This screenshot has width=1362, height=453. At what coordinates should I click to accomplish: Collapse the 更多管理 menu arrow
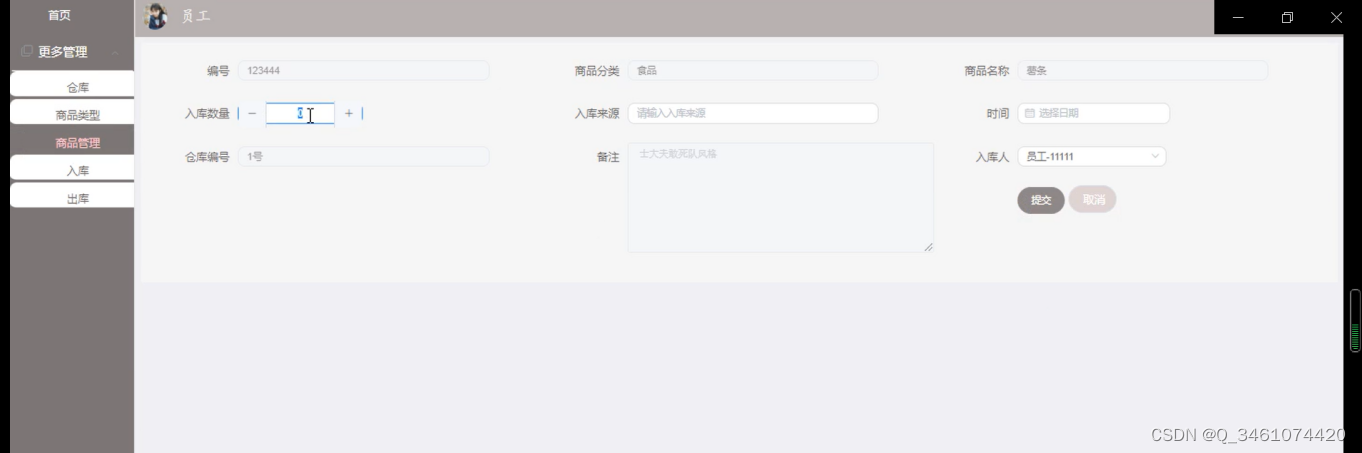[116, 52]
